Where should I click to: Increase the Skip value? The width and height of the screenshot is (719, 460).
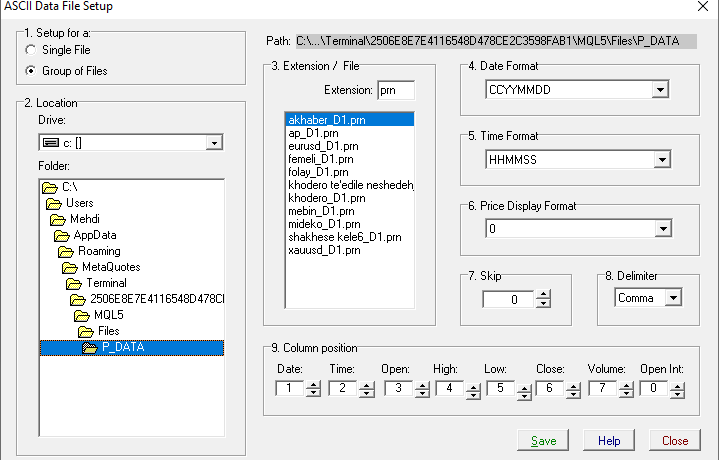tap(543, 295)
